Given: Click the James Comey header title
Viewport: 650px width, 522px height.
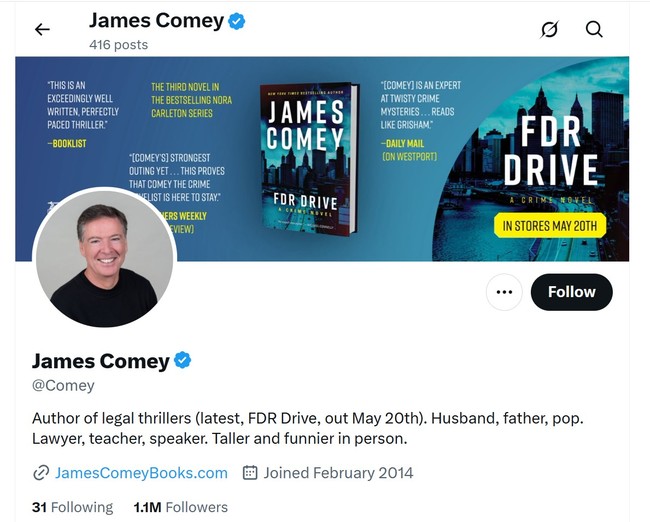Looking at the screenshot, I should (x=157, y=20).
